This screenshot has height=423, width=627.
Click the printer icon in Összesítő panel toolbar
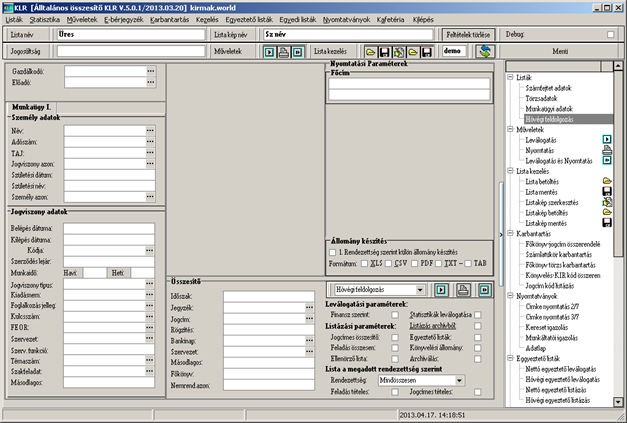[x=463, y=289]
